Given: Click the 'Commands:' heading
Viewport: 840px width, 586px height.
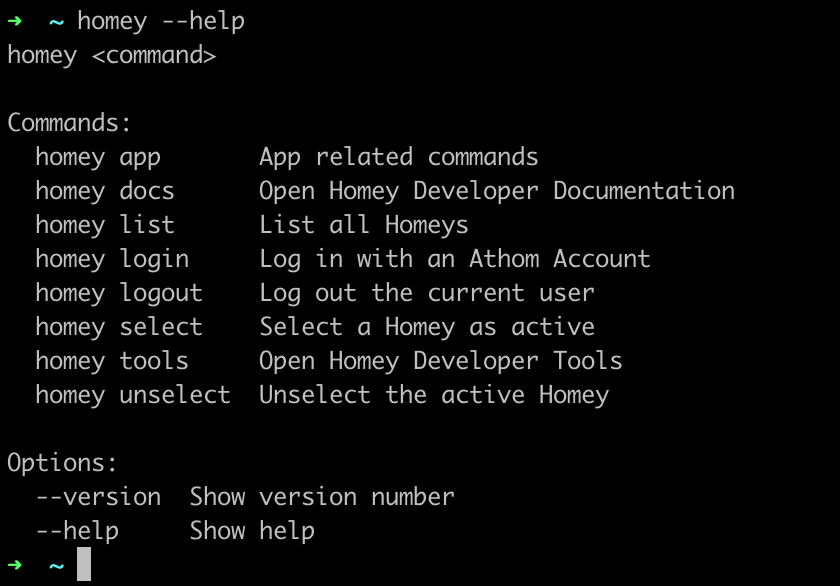Looking at the screenshot, I should (69, 123).
